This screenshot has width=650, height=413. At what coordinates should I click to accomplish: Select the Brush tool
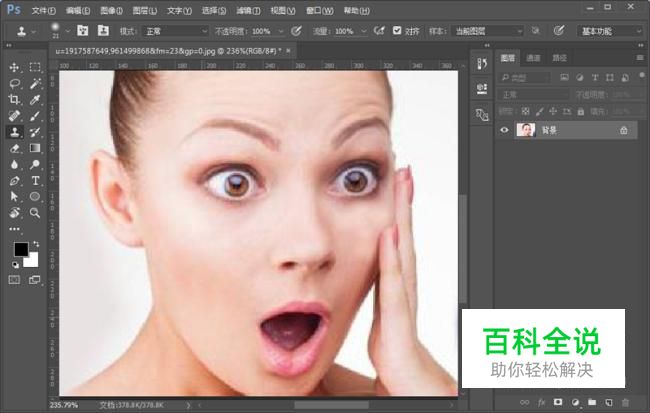35,116
